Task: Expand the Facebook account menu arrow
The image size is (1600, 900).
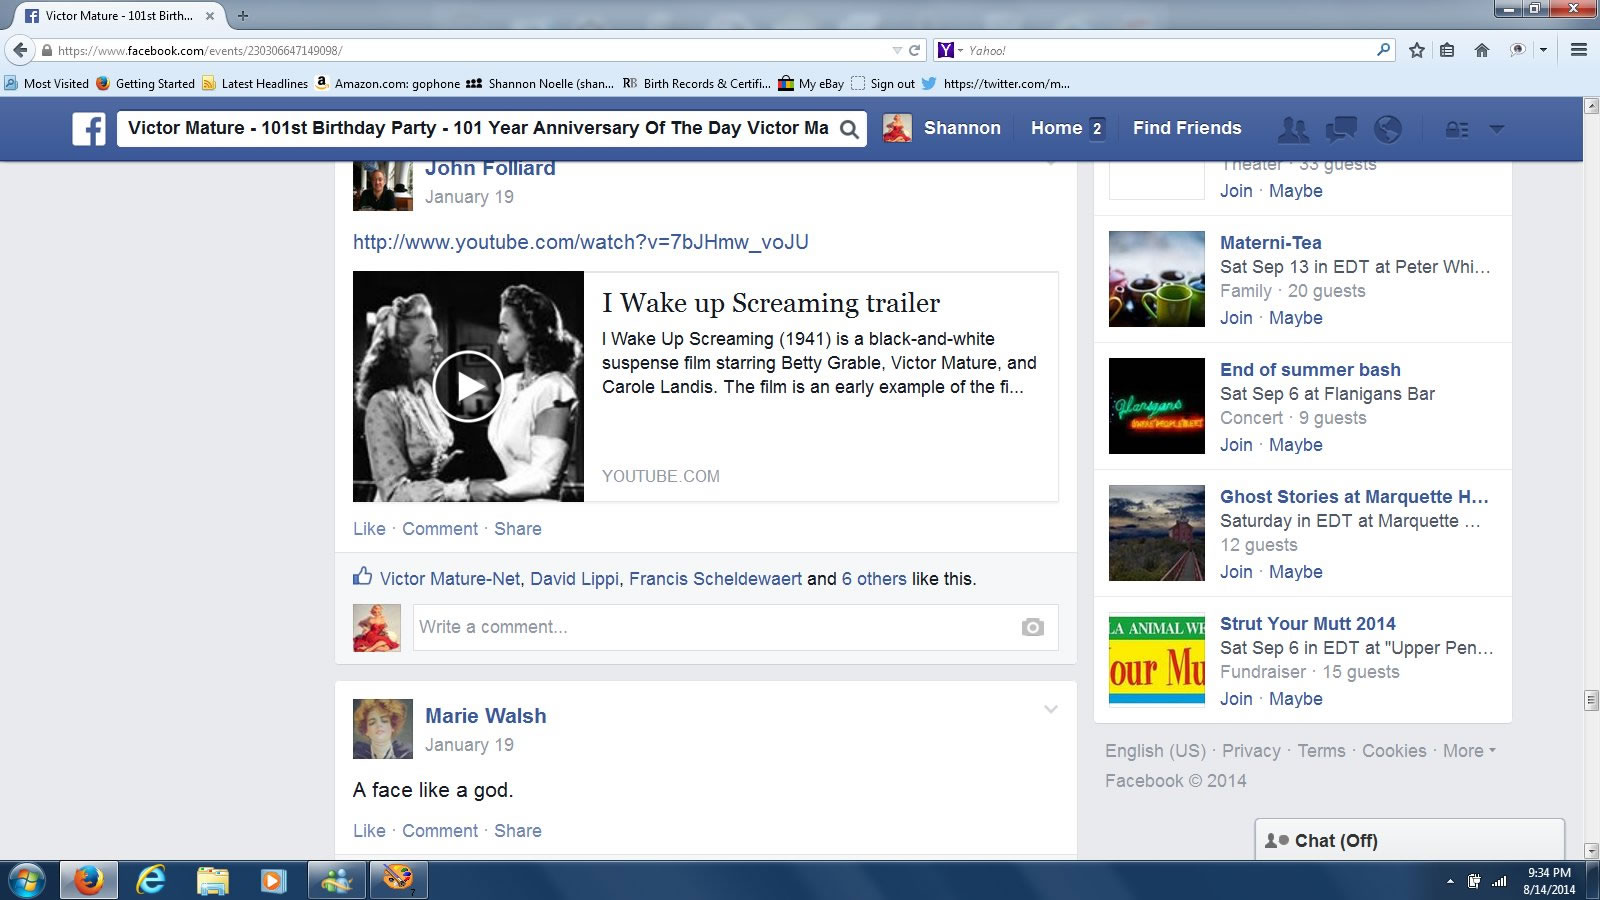Action: point(1497,129)
